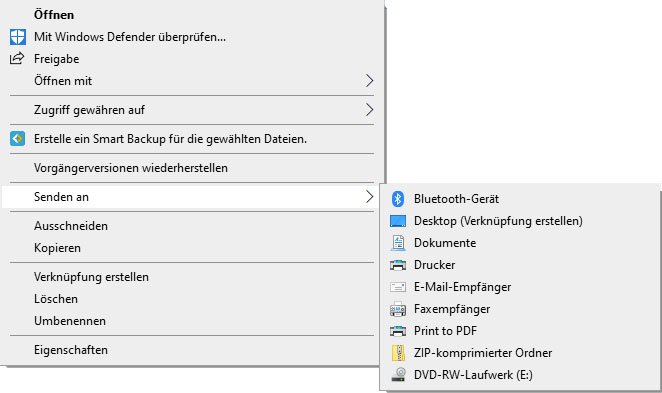Expand the Öffnen mit submenu arrow

tap(369, 81)
